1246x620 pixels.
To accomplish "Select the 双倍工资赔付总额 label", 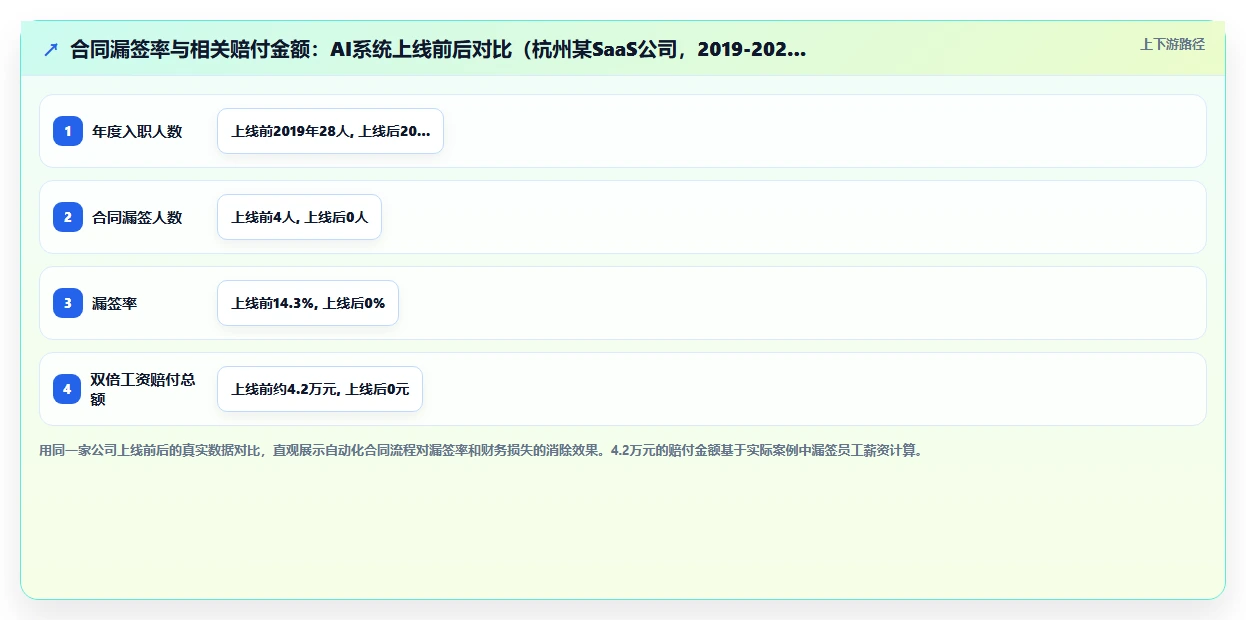I will coord(143,389).
